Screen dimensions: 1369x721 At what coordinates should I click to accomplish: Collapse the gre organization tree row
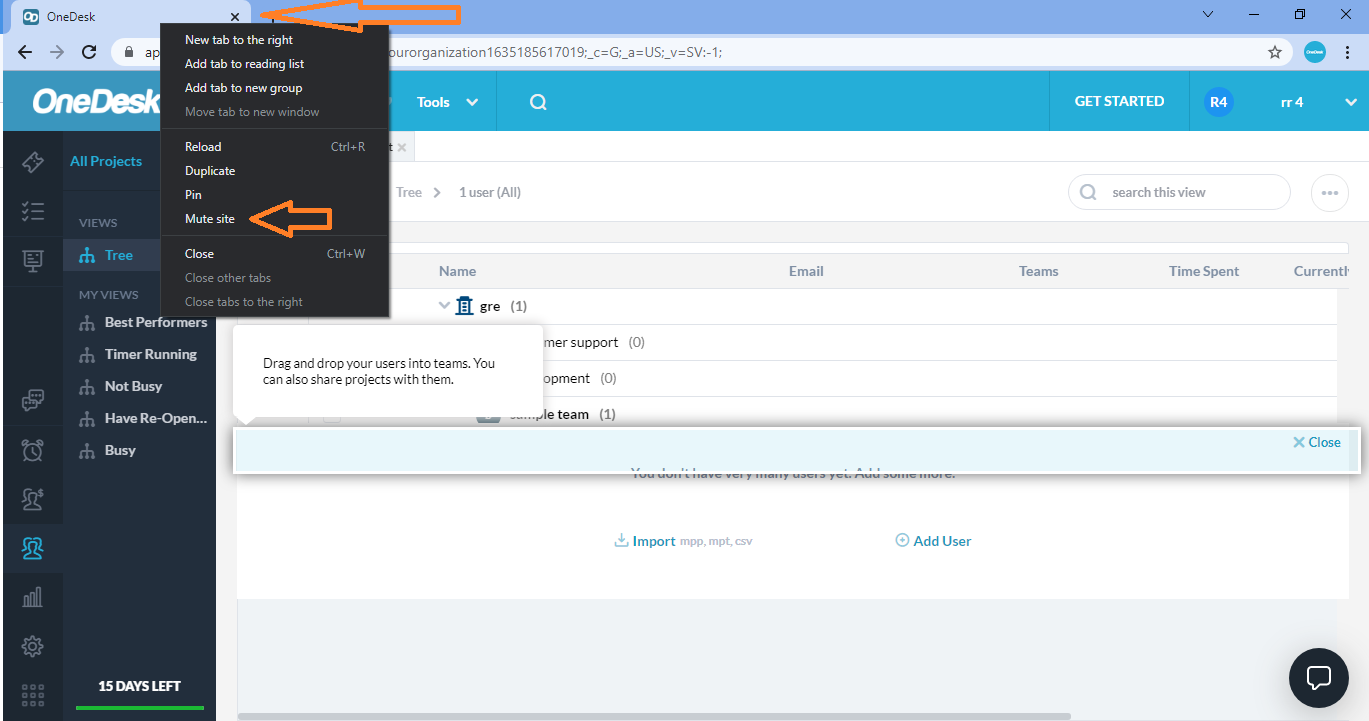(445, 306)
